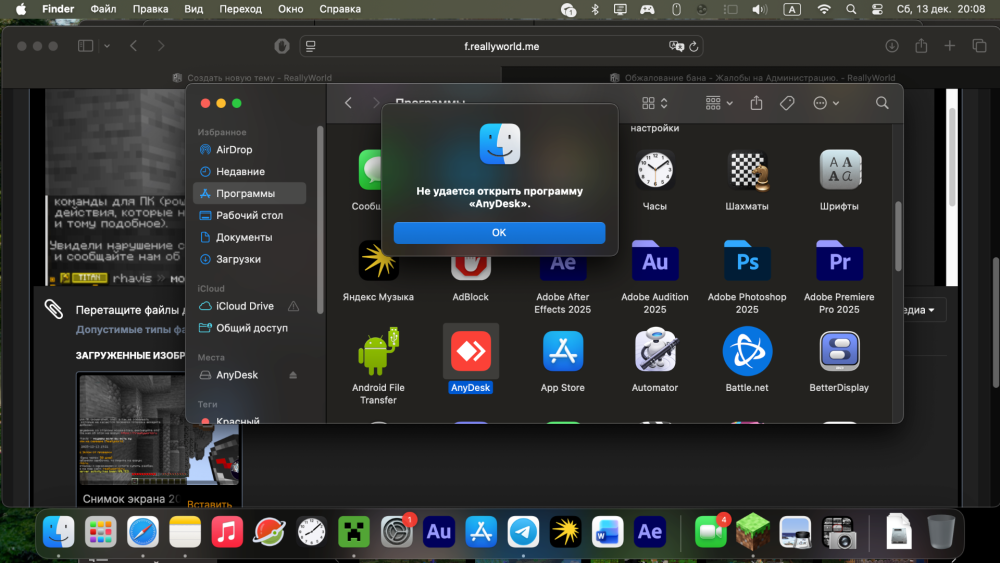Click Finder share toolbar button
Image resolution: width=1000 pixels, height=563 pixels.
tap(756, 103)
